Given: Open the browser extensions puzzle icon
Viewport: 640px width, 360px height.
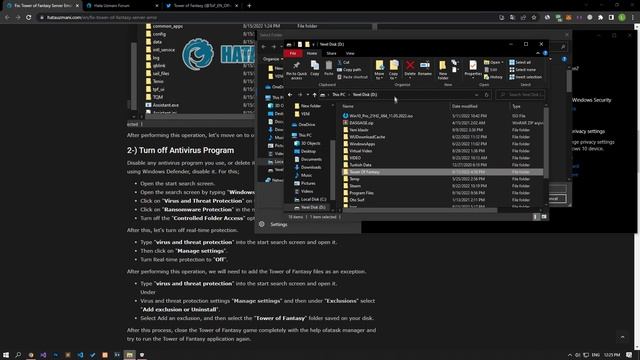Looking at the screenshot, I should 600,18.
